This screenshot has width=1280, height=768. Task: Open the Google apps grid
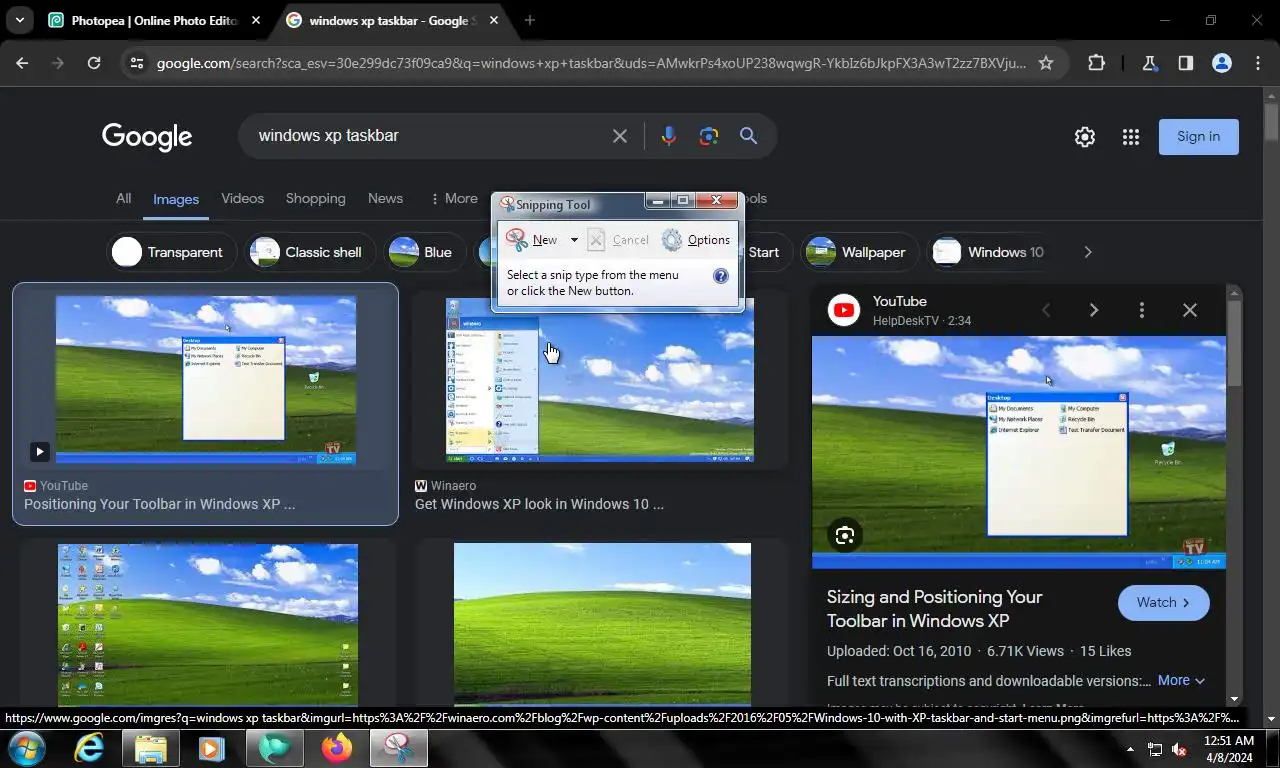coord(1131,137)
